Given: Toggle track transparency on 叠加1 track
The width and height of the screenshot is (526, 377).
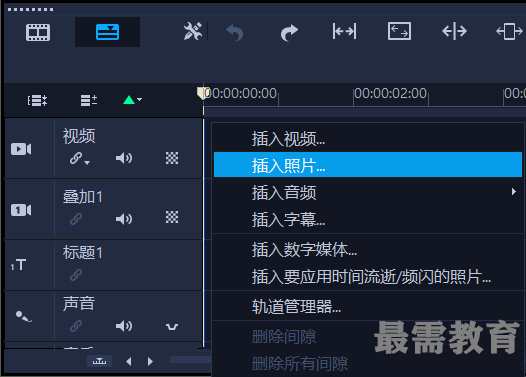Looking at the screenshot, I should pos(172,217).
